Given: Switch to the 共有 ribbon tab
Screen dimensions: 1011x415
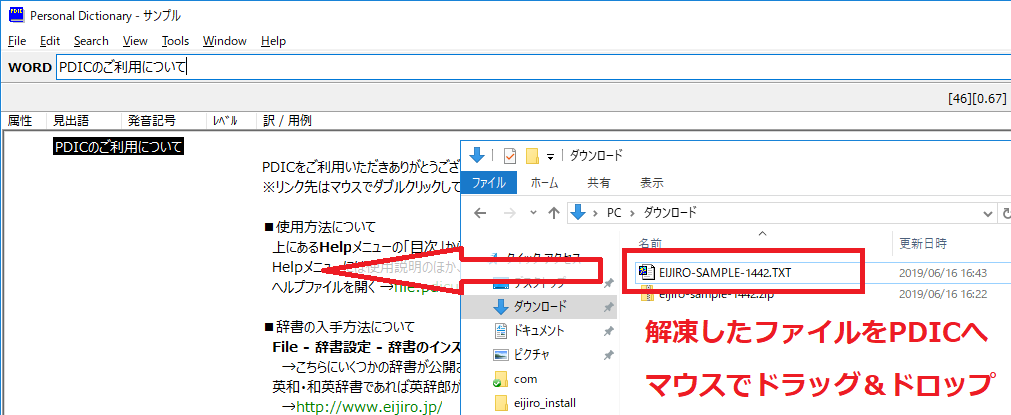Looking at the screenshot, I should [x=599, y=183].
